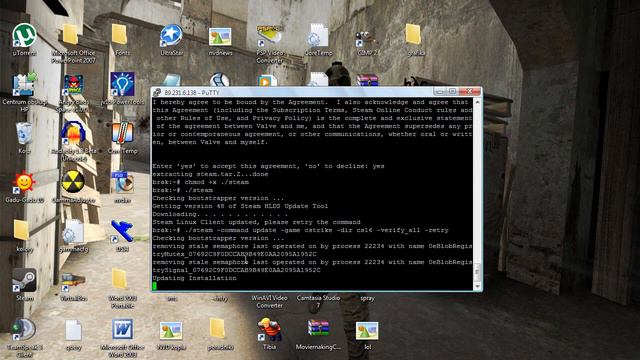Select the Angry Birds Space icon

[x=73, y=85]
